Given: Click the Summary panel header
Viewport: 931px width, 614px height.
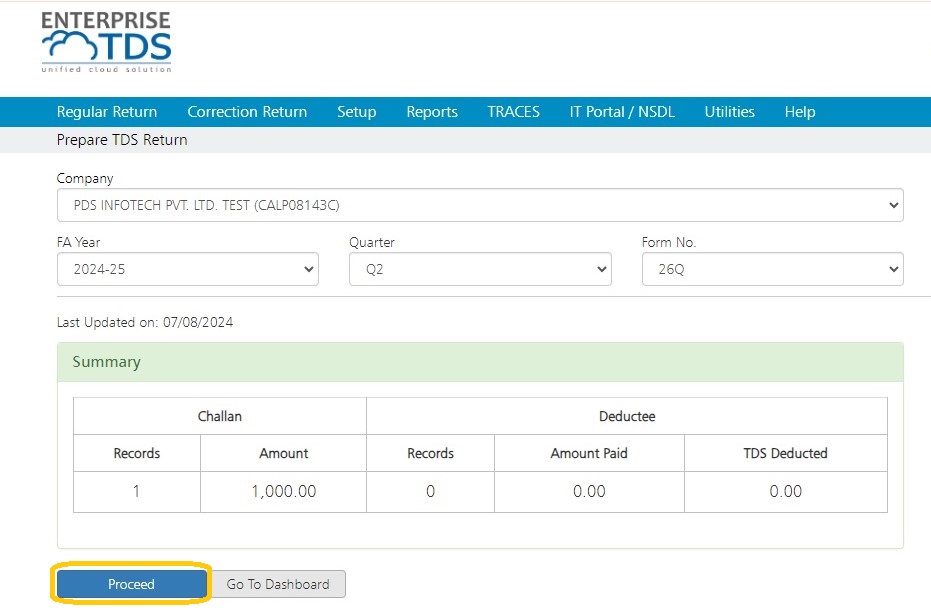Looking at the screenshot, I should (x=480, y=362).
